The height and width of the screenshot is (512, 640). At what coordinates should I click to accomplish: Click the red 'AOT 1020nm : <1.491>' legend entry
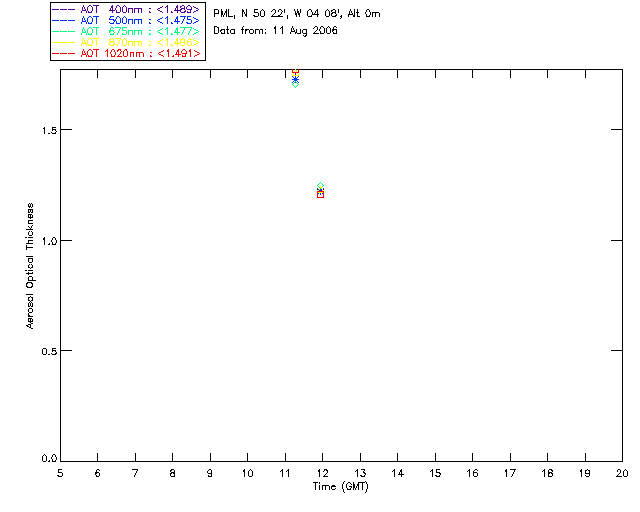pyautogui.click(x=127, y=53)
